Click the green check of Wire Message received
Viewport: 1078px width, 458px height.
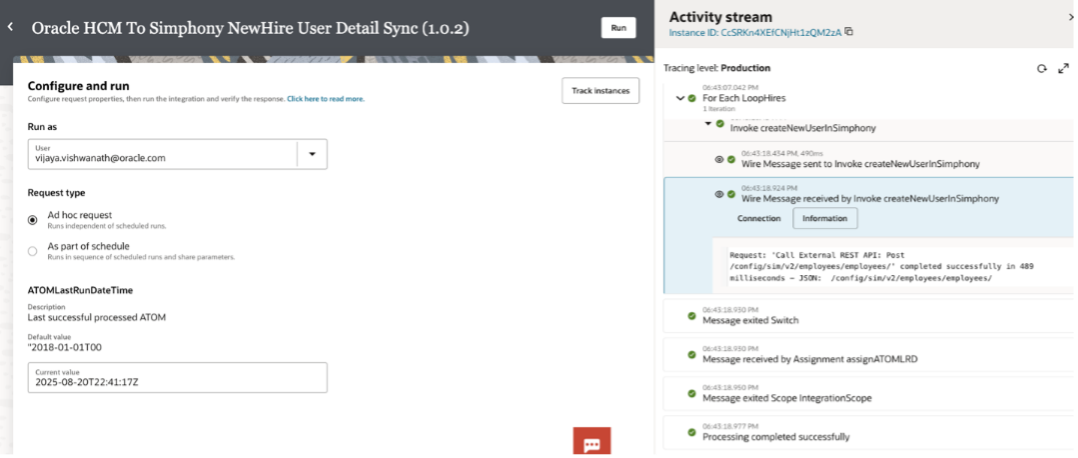731,194
